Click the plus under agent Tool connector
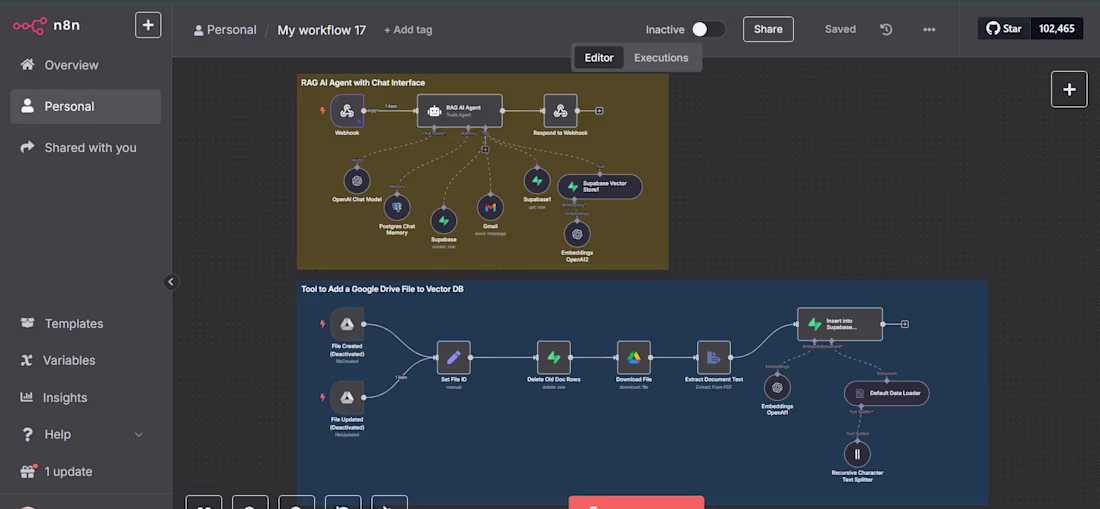The width and height of the screenshot is (1100, 509). click(x=485, y=149)
